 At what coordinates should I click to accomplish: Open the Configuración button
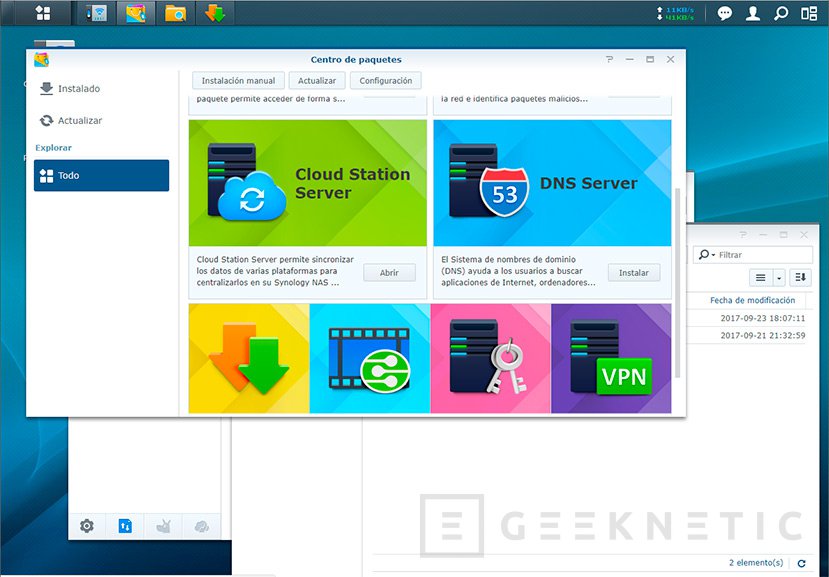(385, 81)
